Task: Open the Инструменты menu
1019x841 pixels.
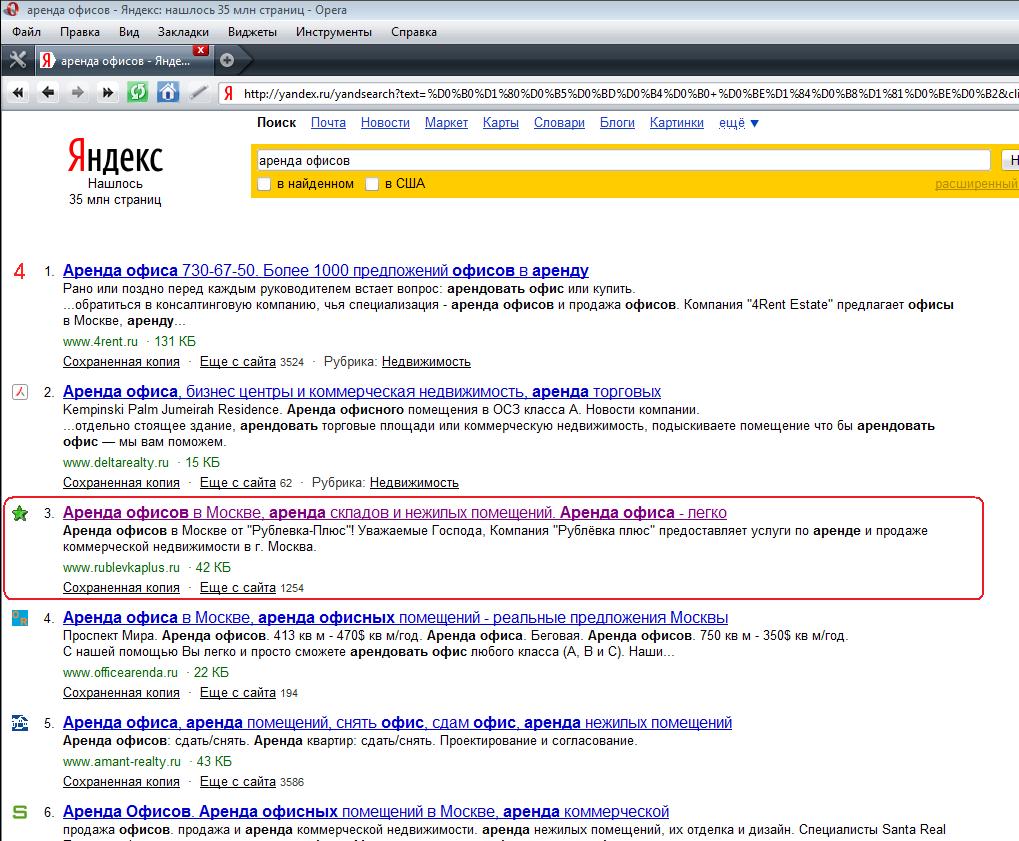Action: [x=334, y=32]
